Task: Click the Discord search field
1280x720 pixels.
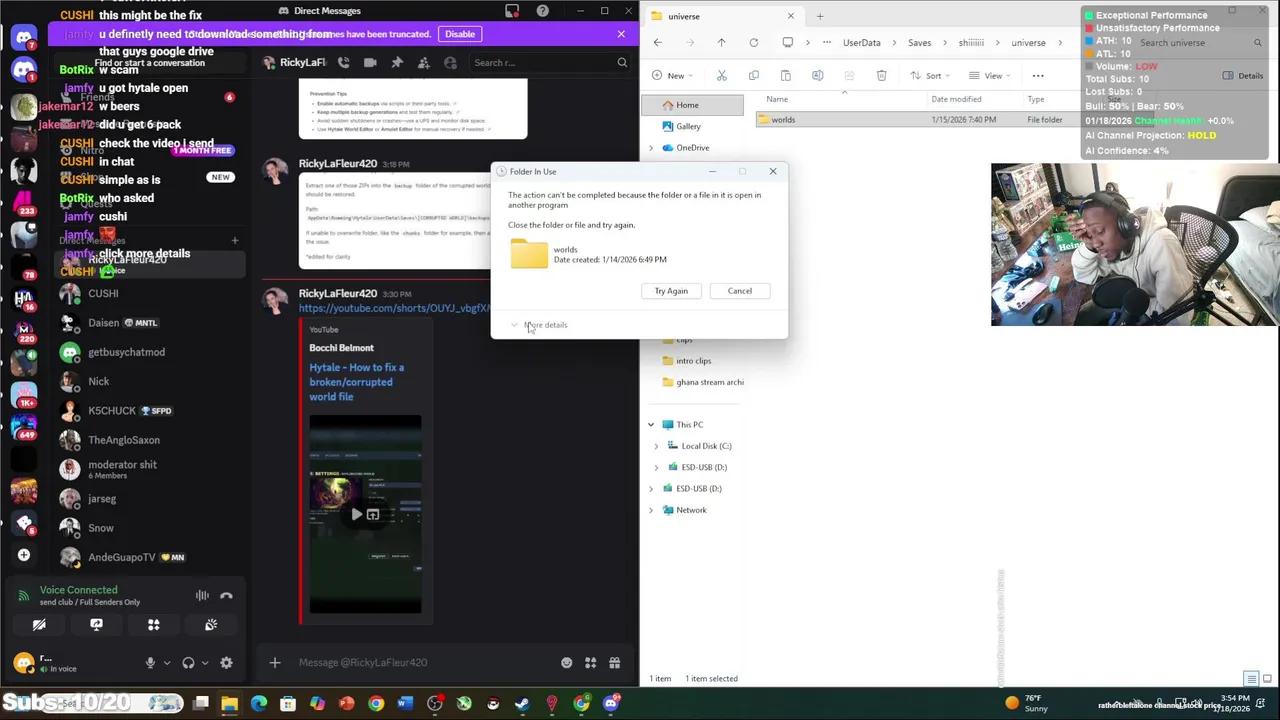Action: click(x=551, y=62)
